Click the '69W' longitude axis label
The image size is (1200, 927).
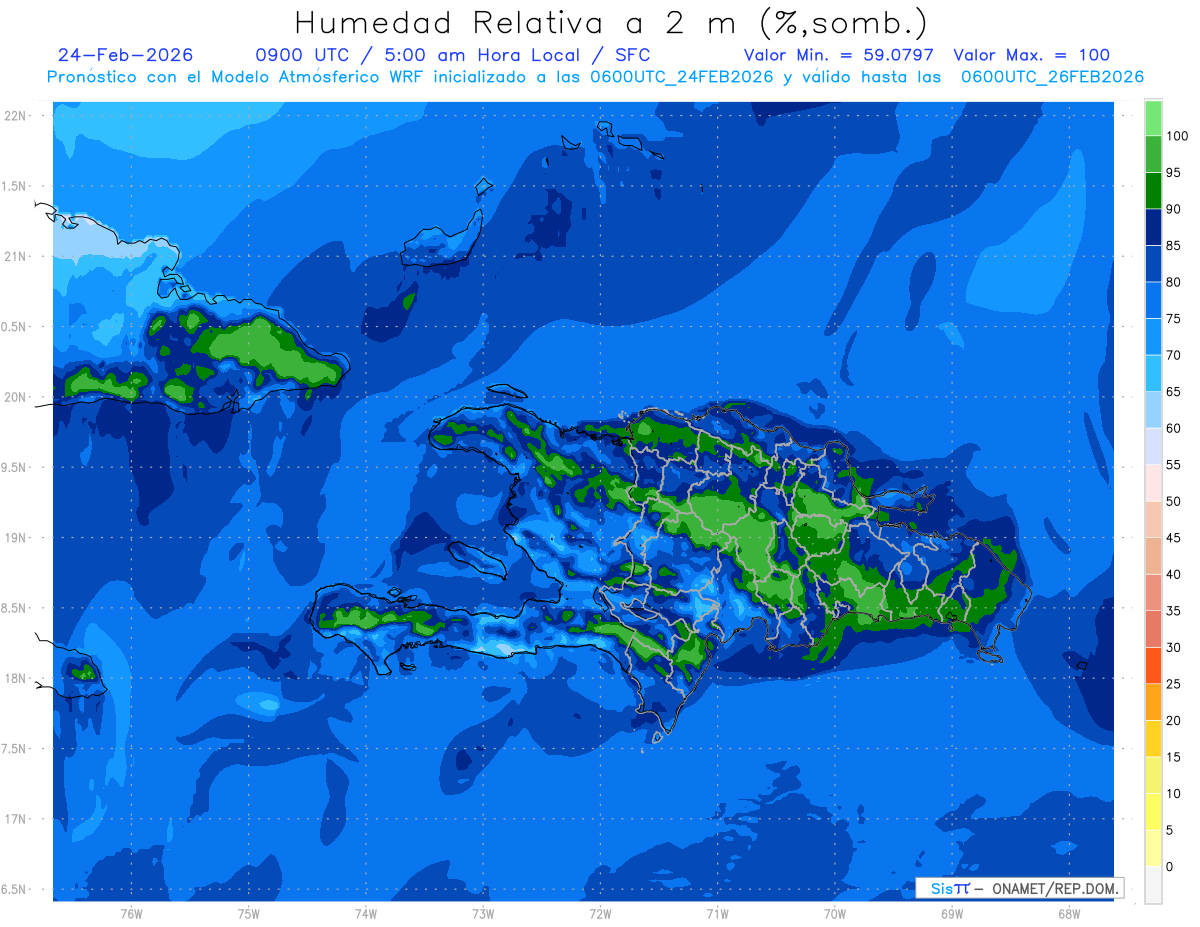pos(952,914)
